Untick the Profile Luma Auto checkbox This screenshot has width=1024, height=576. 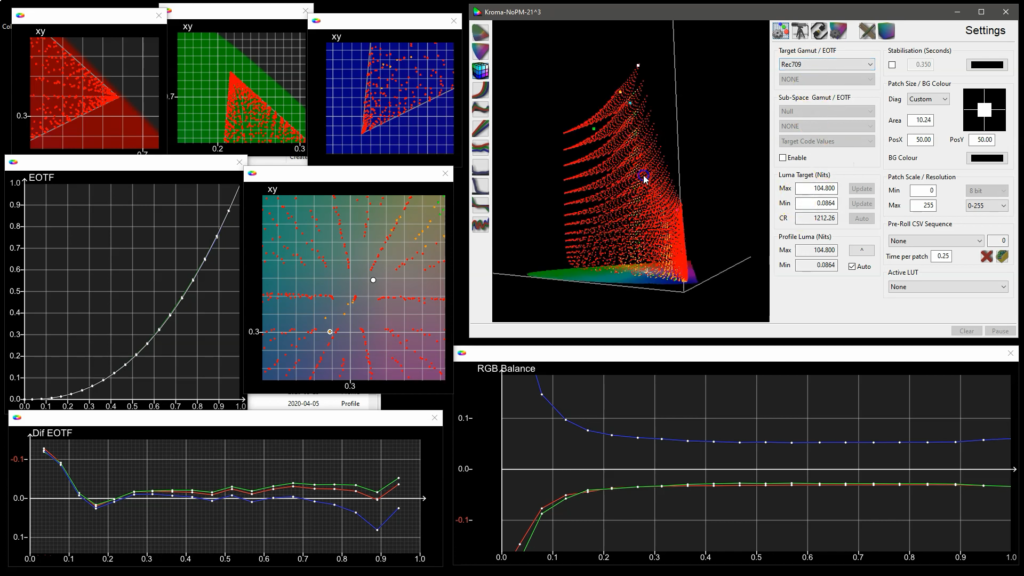(x=852, y=266)
